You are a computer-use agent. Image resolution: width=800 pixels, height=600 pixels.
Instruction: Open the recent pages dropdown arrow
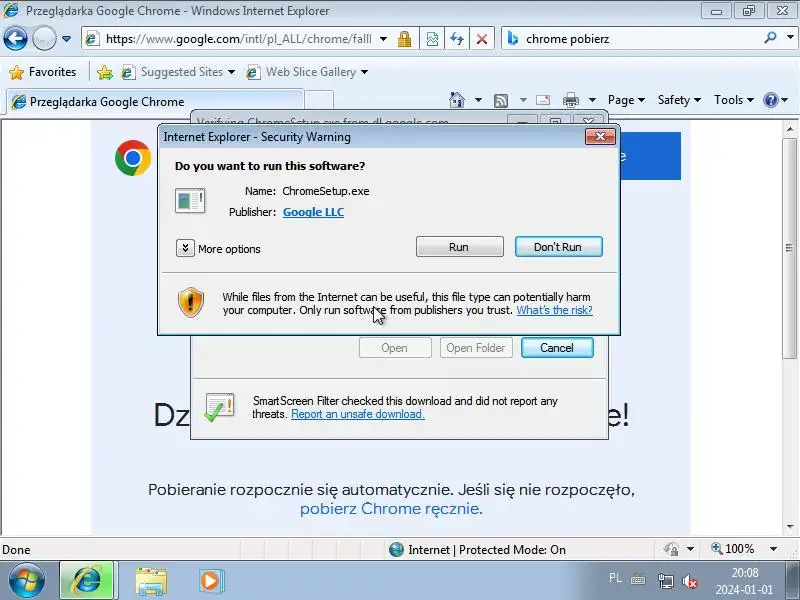click(66, 39)
